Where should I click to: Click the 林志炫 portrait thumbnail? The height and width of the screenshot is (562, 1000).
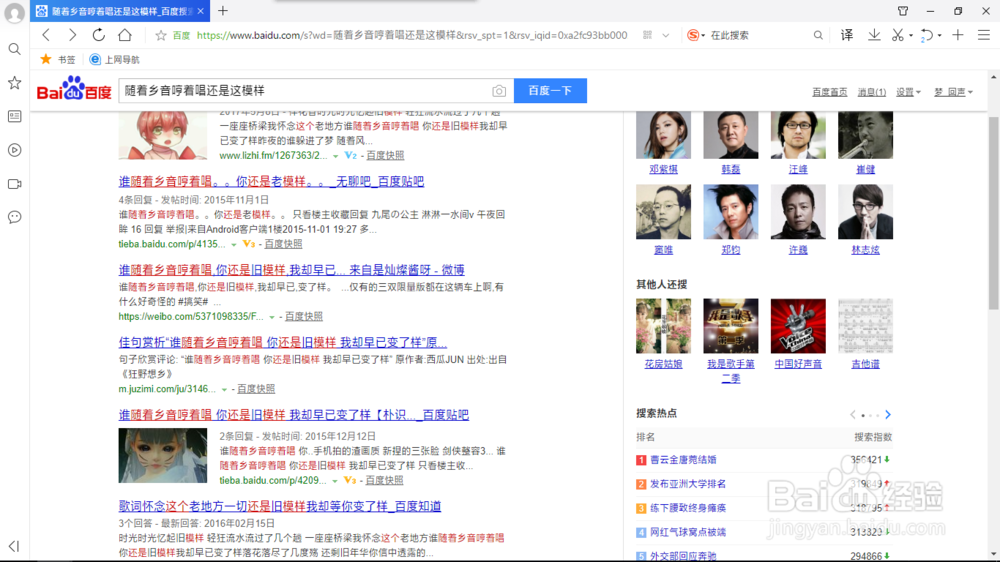[x=865, y=212]
